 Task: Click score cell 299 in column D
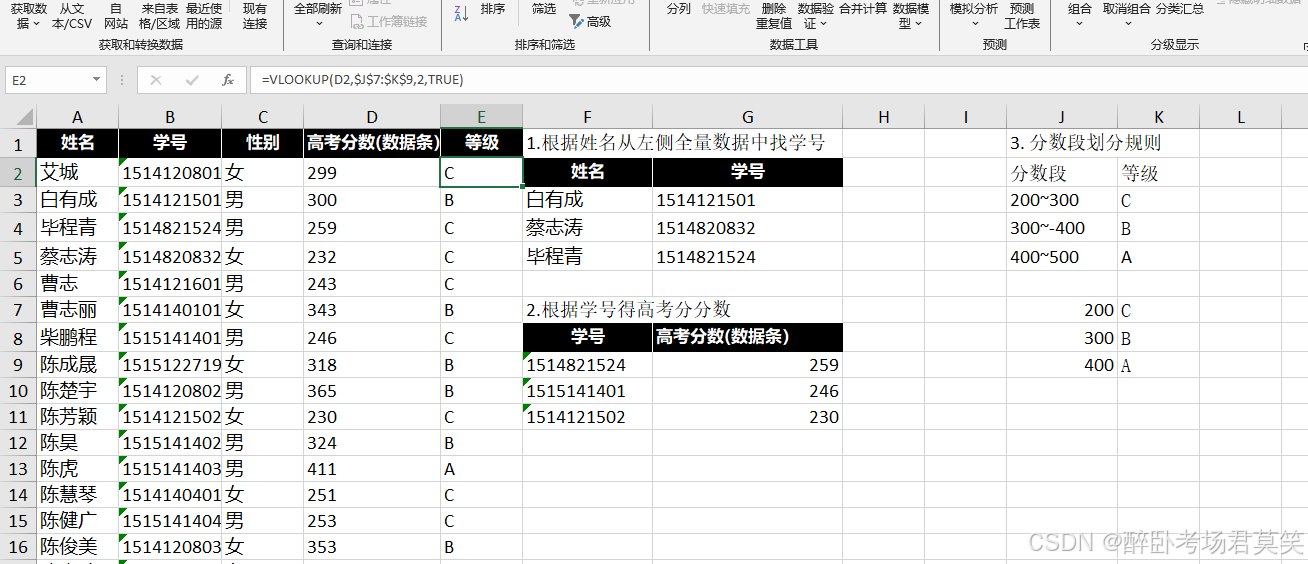click(372, 172)
